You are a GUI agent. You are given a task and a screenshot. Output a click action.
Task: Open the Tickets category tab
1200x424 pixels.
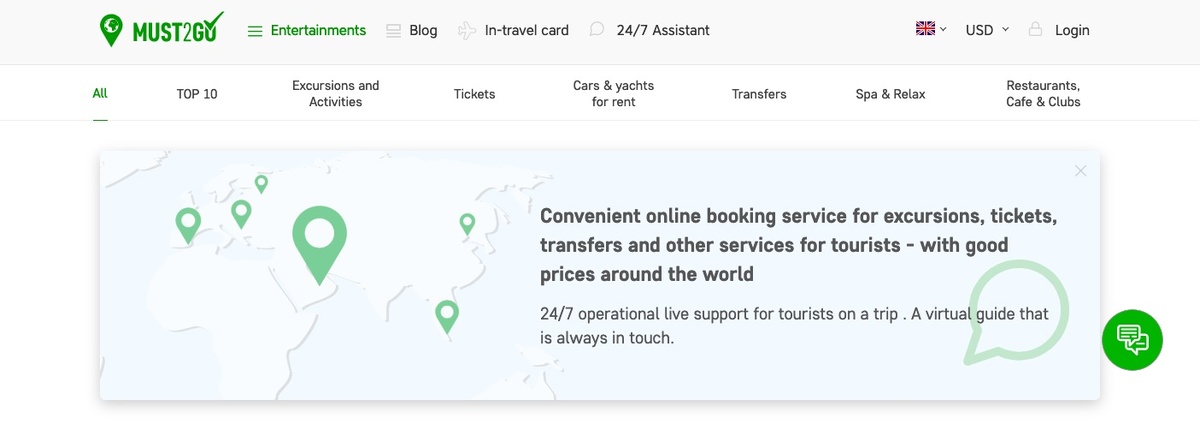pos(474,94)
